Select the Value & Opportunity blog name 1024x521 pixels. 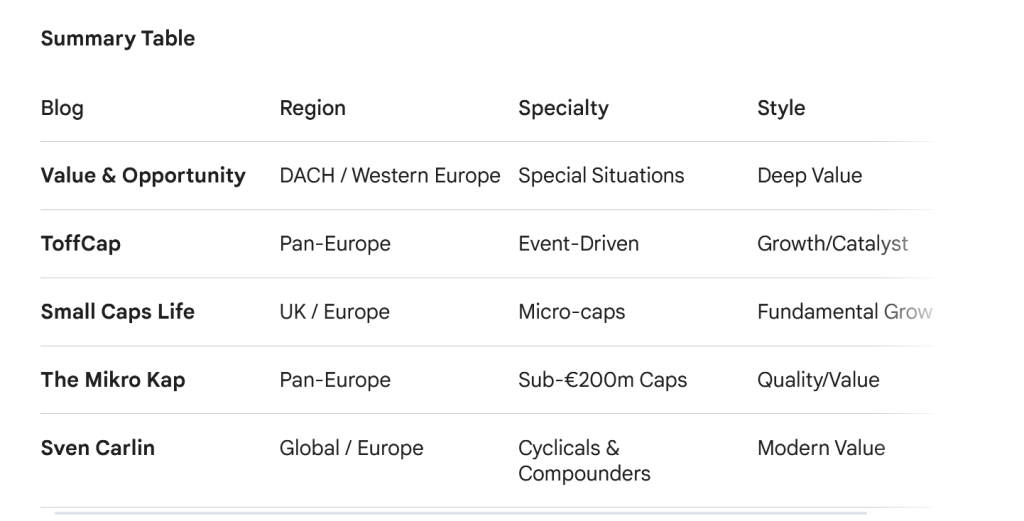(143, 176)
